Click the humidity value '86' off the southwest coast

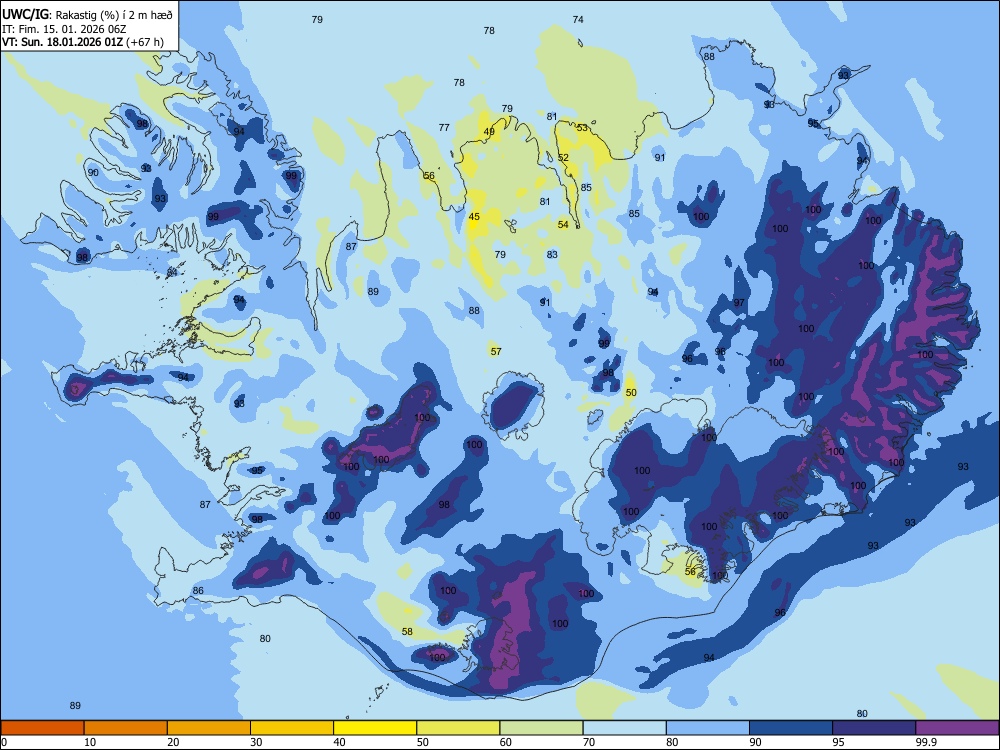click(198, 591)
